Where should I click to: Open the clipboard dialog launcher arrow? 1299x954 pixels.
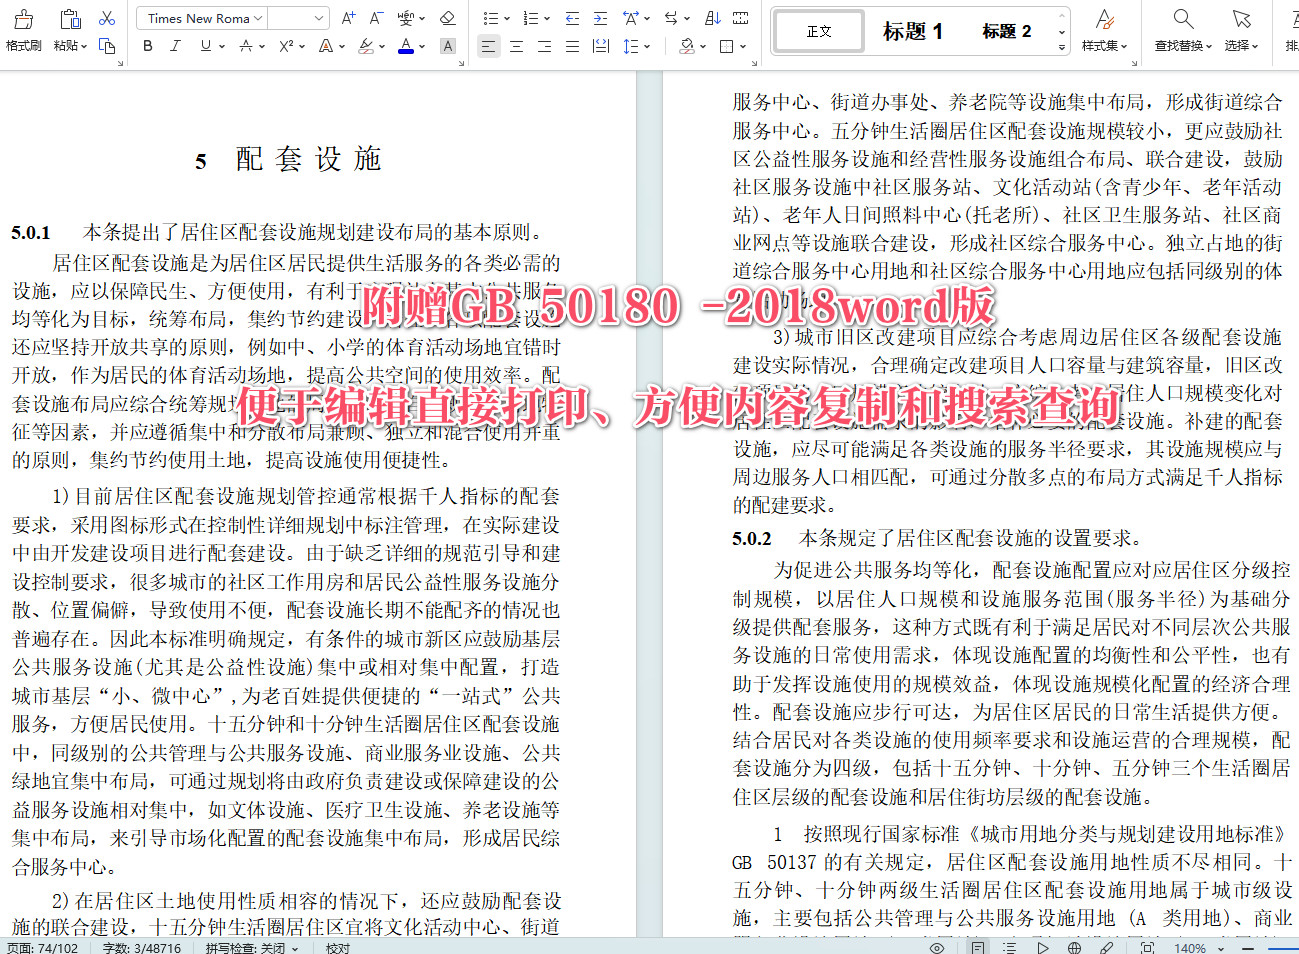pos(121,63)
